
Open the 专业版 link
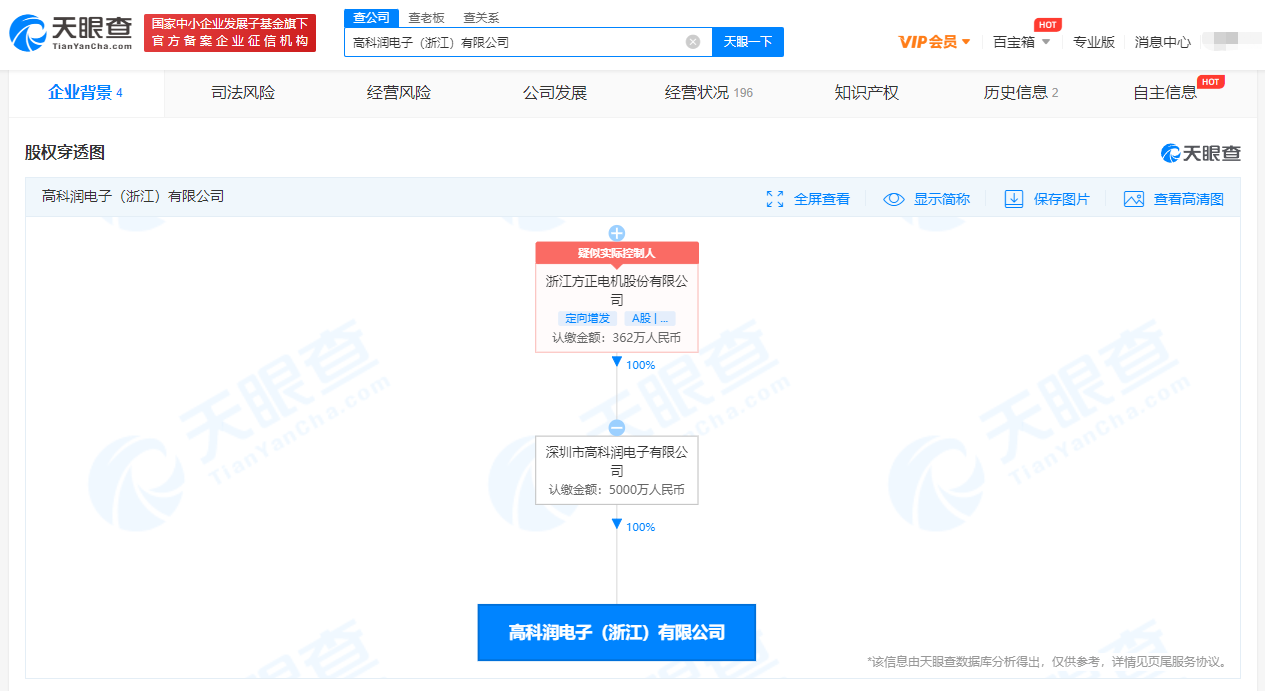1093,42
